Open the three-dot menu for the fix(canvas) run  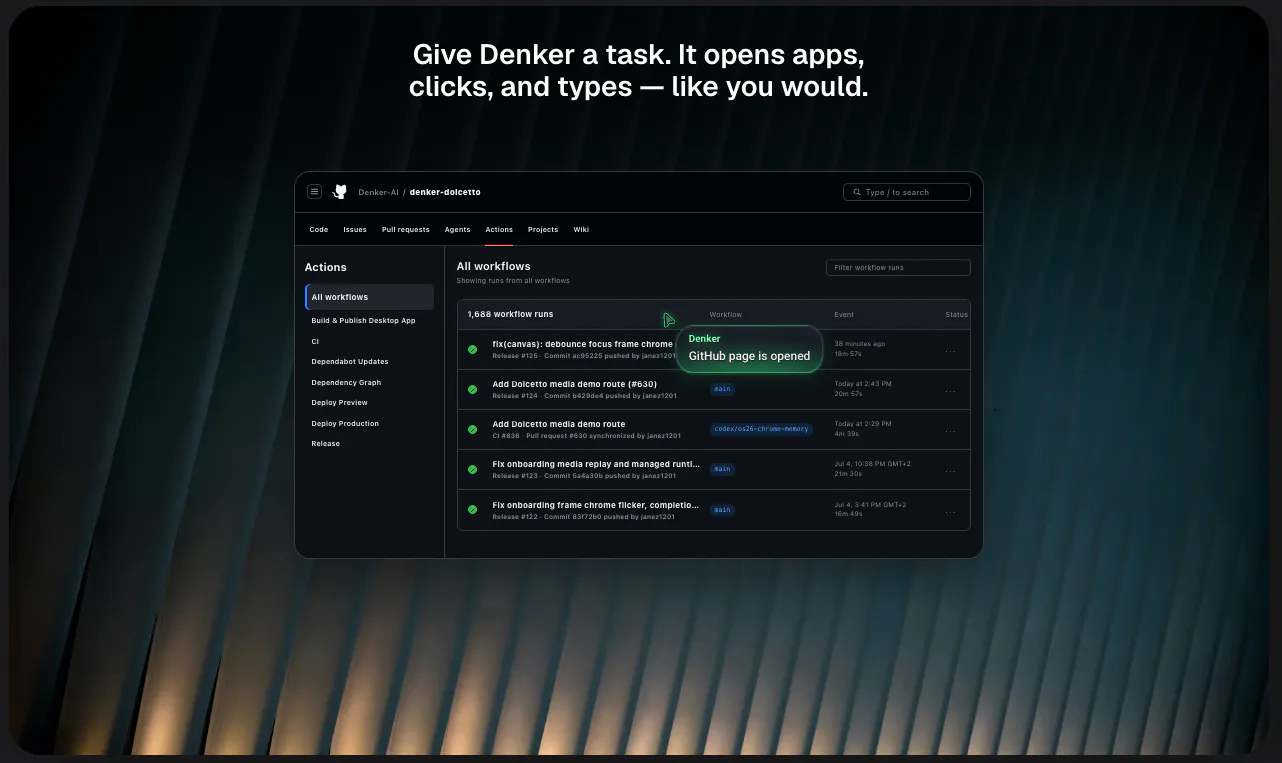click(950, 351)
